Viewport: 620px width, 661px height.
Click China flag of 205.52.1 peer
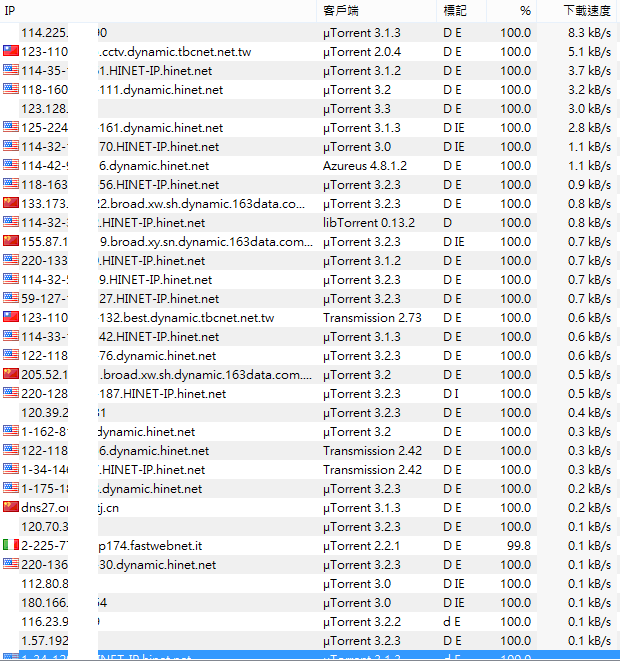pyautogui.click(x=11, y=373)
